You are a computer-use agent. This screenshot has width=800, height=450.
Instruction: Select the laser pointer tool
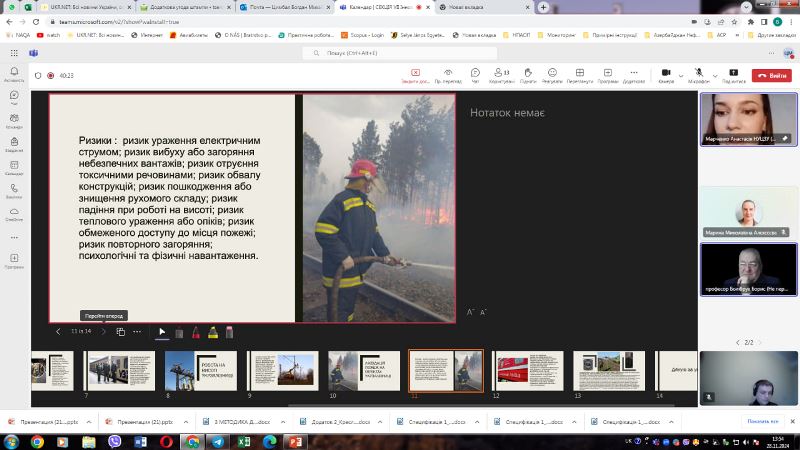[x=179, y=333]
